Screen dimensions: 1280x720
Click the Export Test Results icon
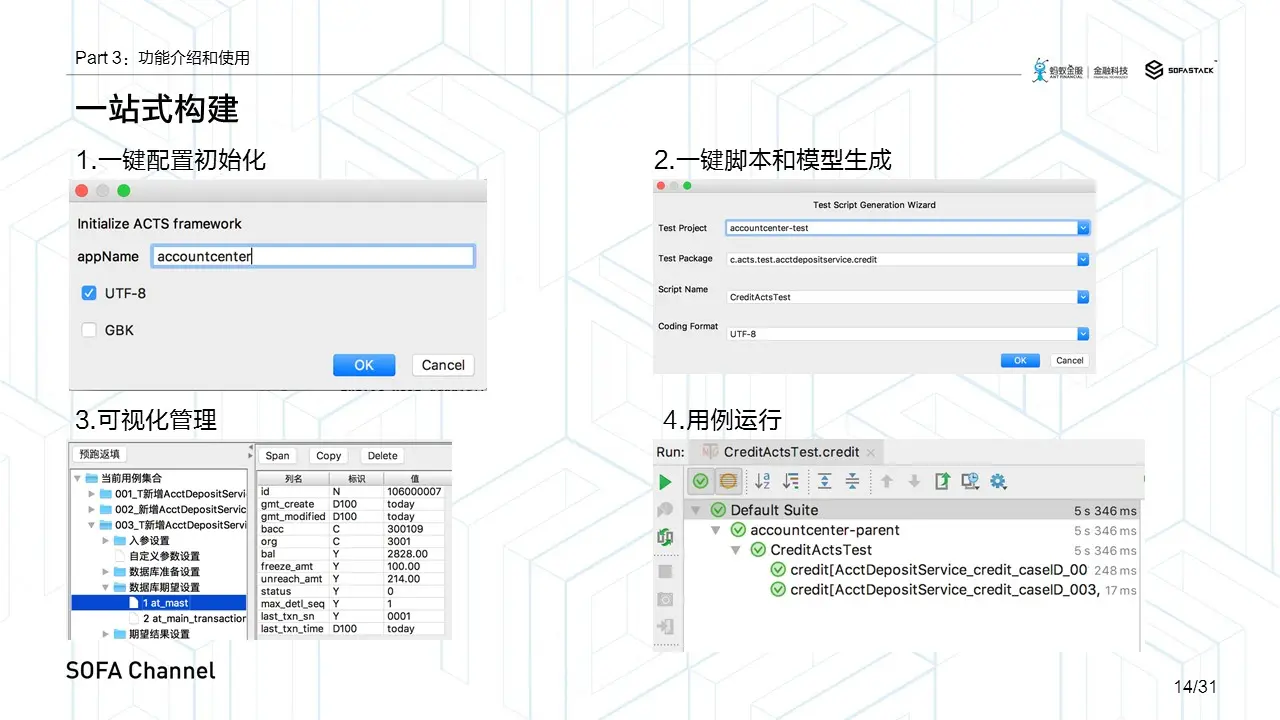coord(942,481)
